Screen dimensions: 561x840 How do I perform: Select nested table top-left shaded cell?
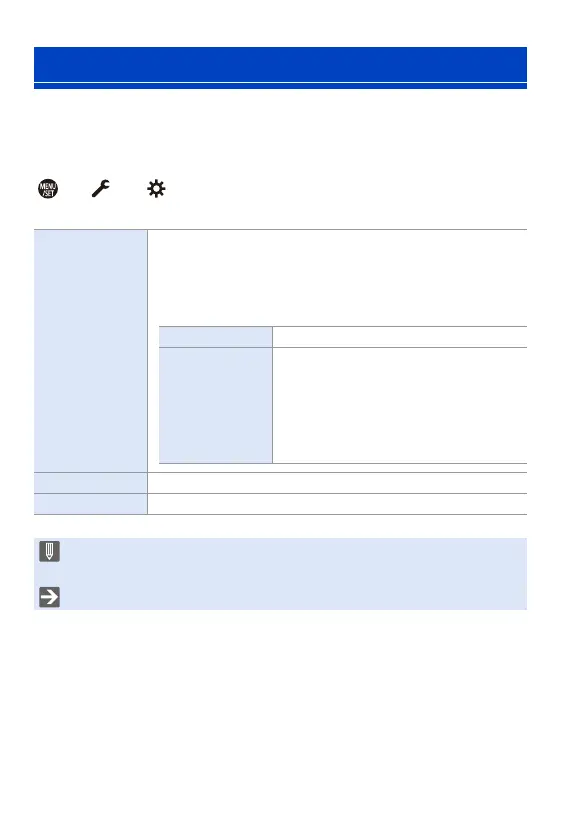[215, 337]
